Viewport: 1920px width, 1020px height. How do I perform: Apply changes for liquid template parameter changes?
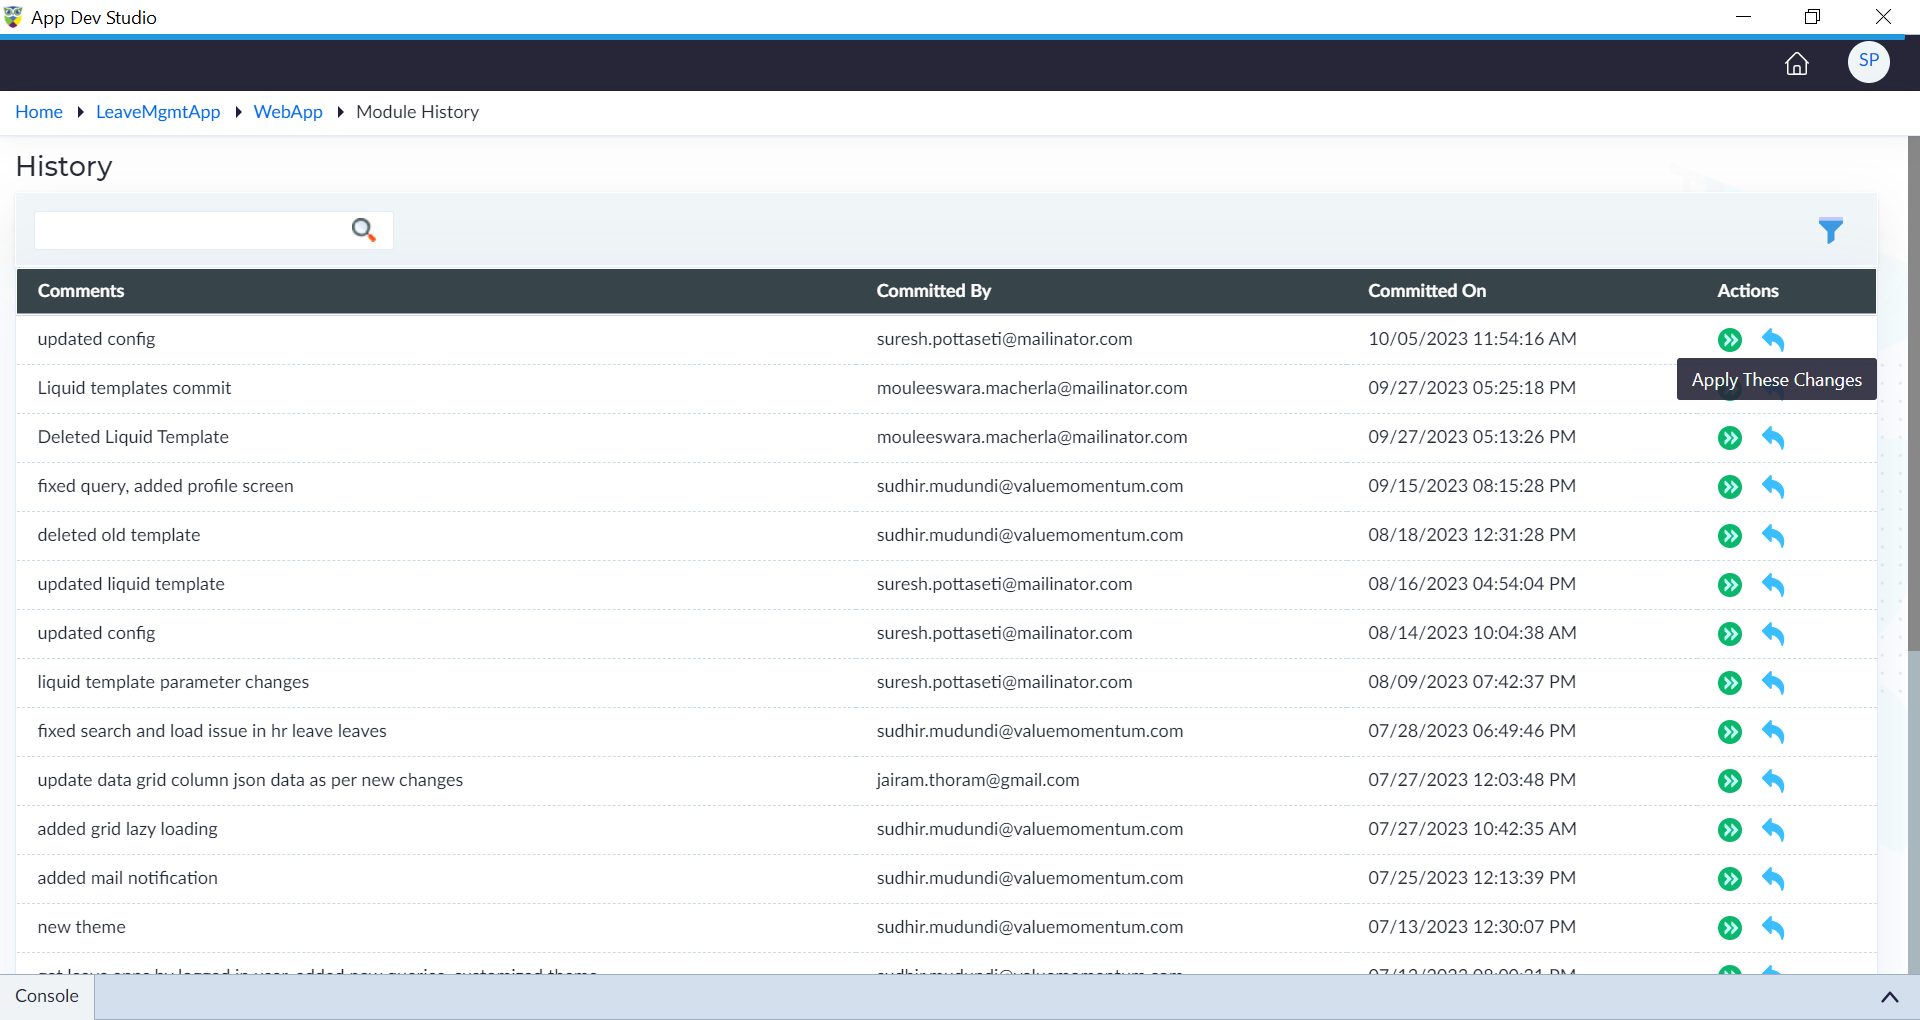(x=1730, y=683)
